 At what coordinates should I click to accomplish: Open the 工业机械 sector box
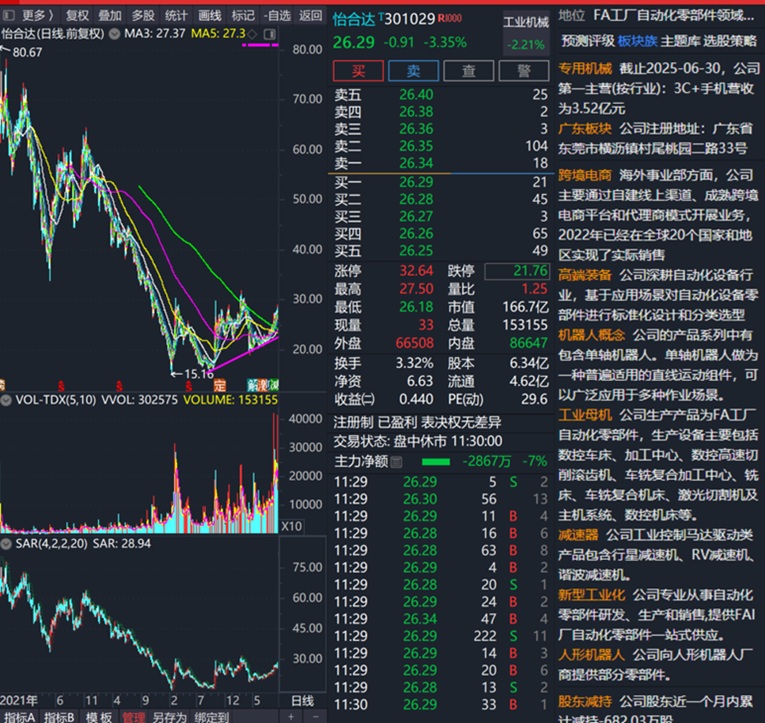(x=525, y=33)
